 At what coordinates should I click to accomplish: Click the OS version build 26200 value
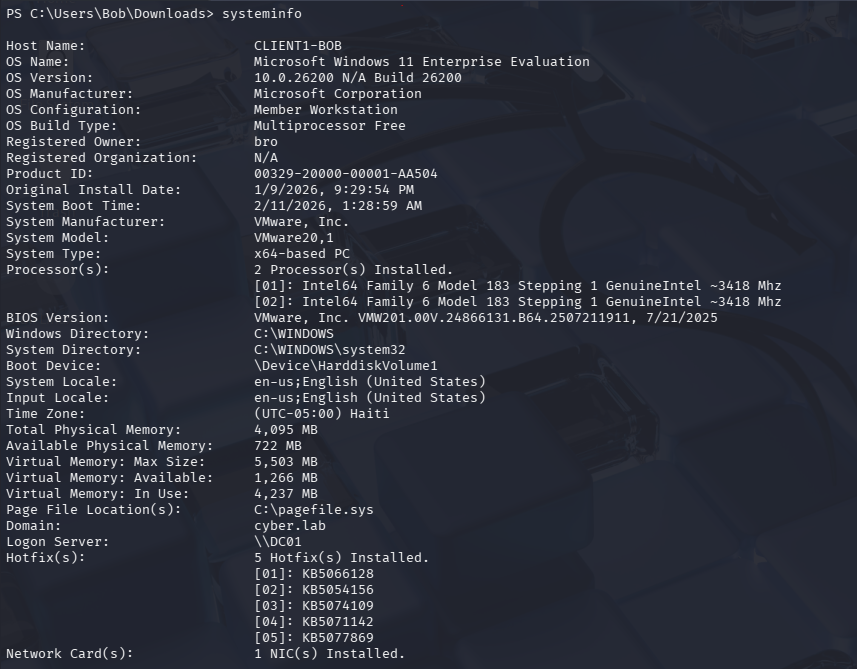(357, 78)
